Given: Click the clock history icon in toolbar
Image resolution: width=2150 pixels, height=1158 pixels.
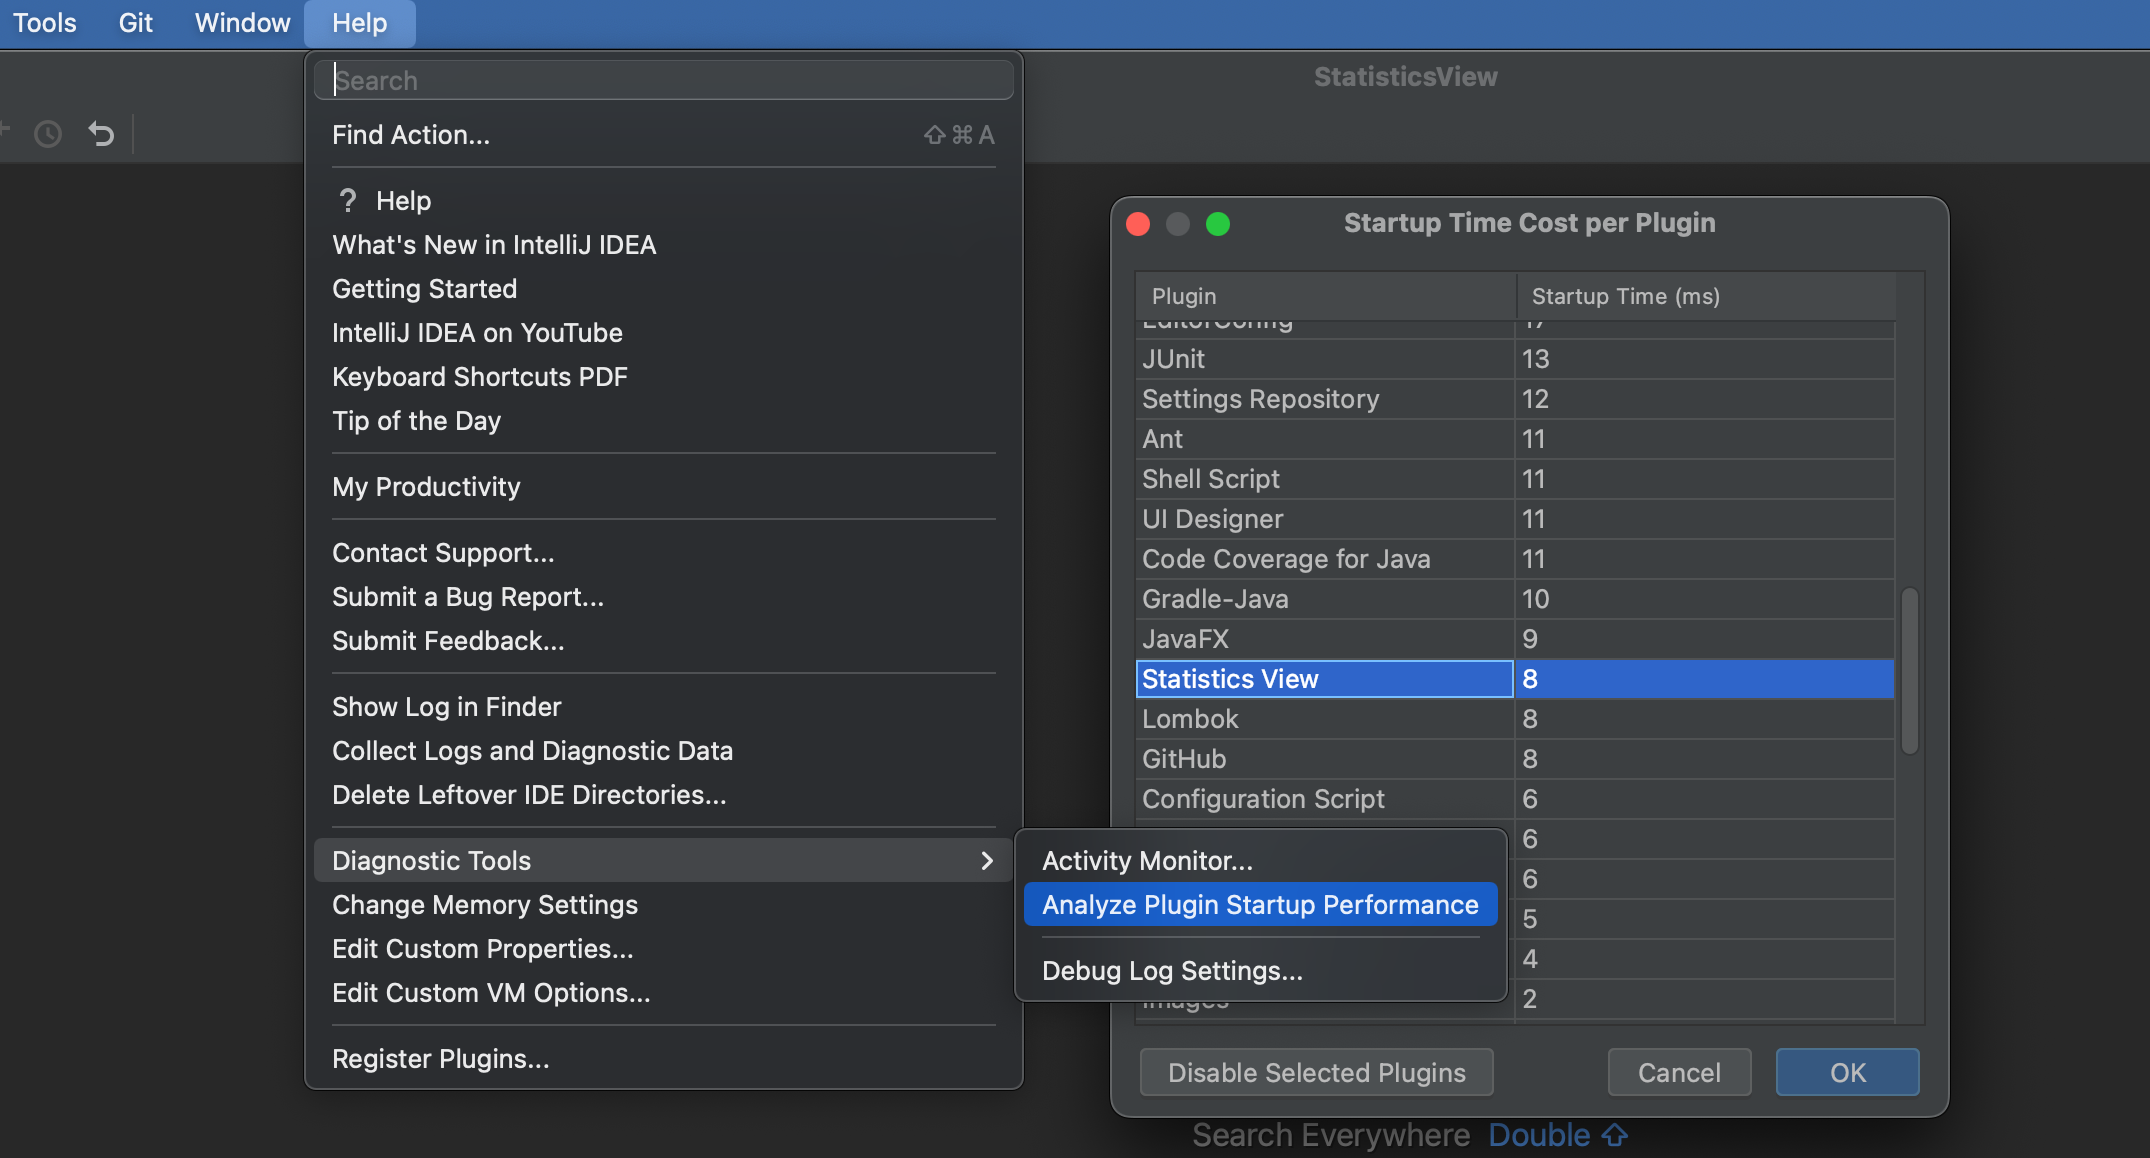Looking at the screenshot, I should pos(48,134).
